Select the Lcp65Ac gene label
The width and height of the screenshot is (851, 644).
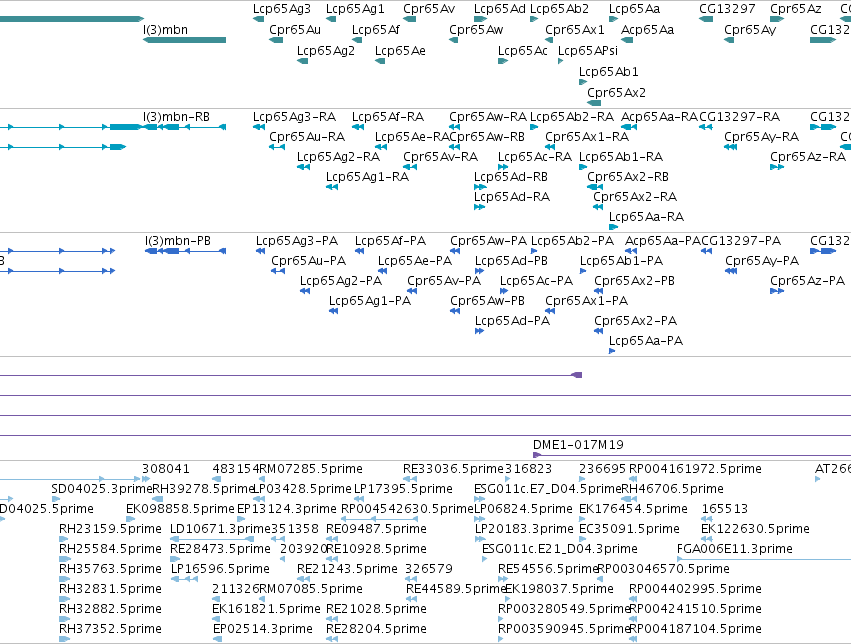pyautogui.click(x=523, y=51)
